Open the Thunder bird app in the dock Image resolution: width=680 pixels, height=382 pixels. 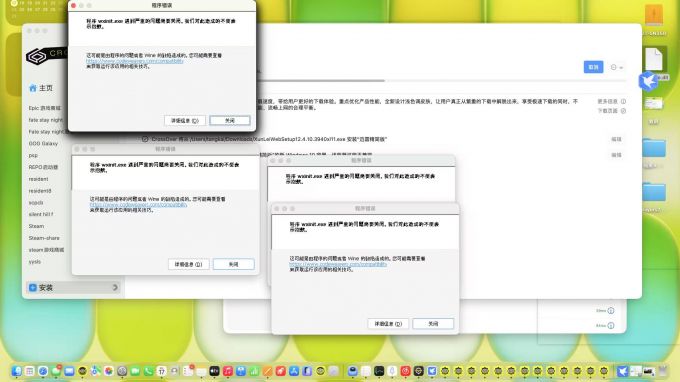pyautogui.click(x=622, y=371)
